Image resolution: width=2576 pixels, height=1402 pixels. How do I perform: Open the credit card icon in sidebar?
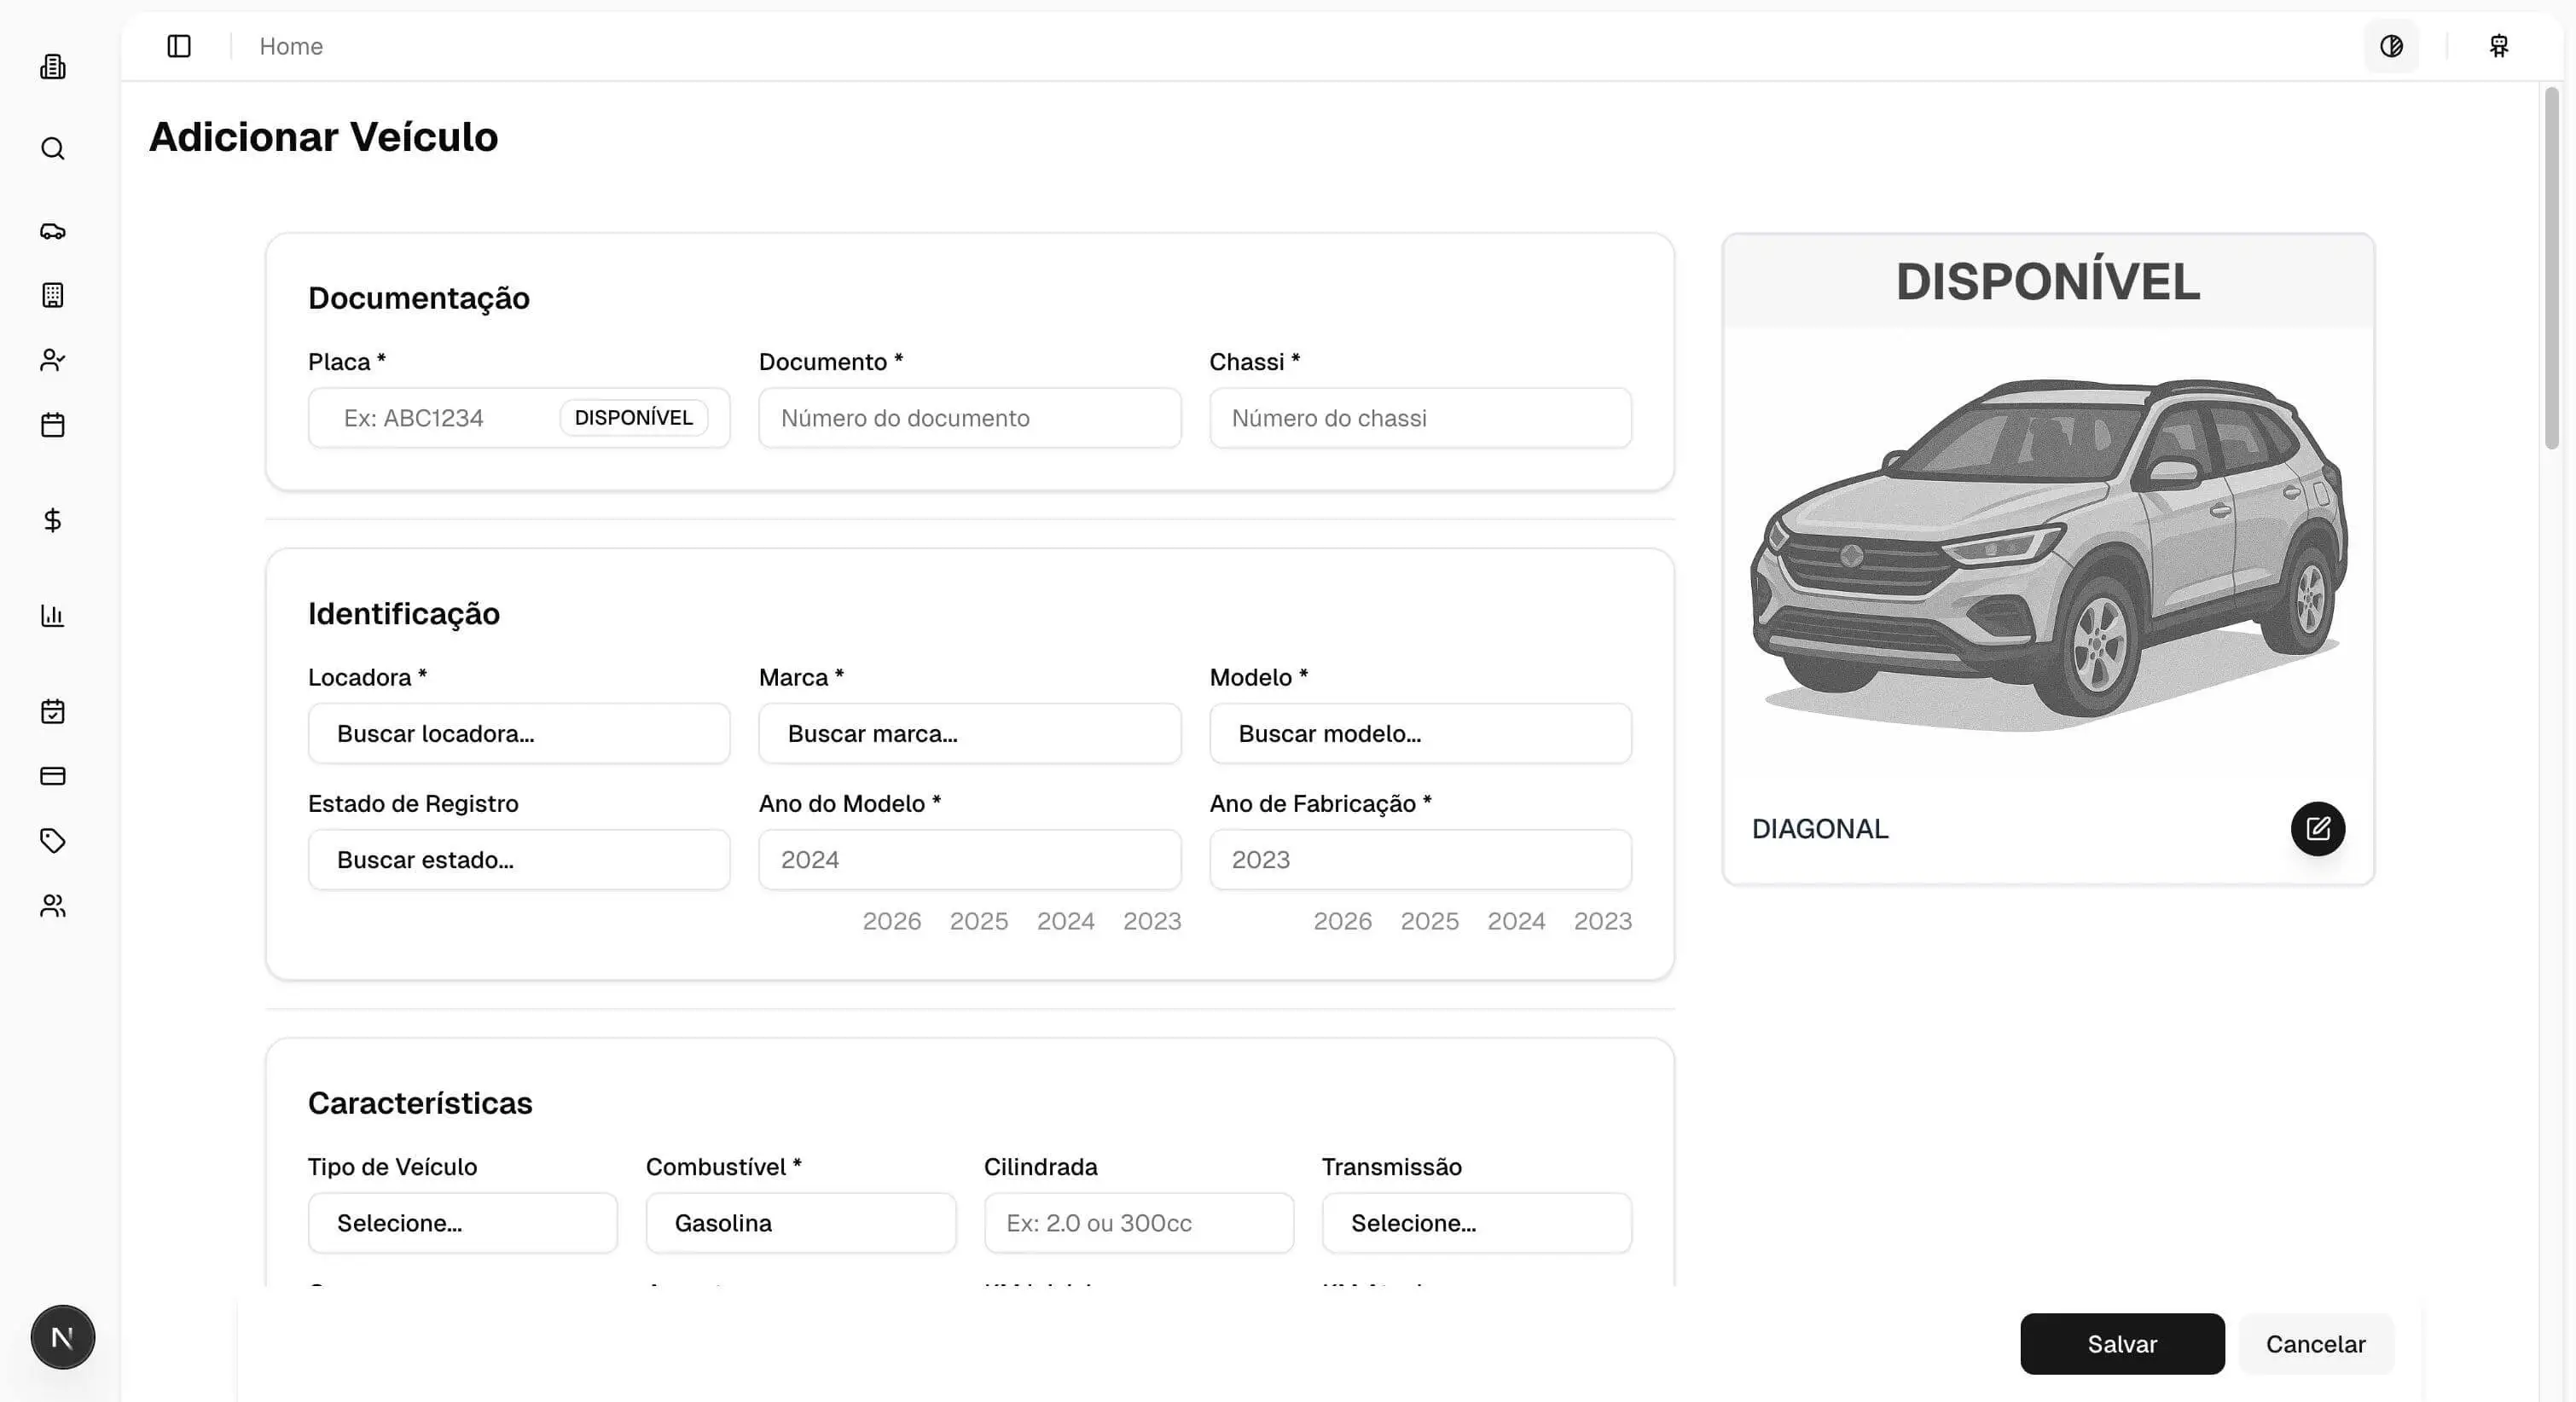click(53, 776)
